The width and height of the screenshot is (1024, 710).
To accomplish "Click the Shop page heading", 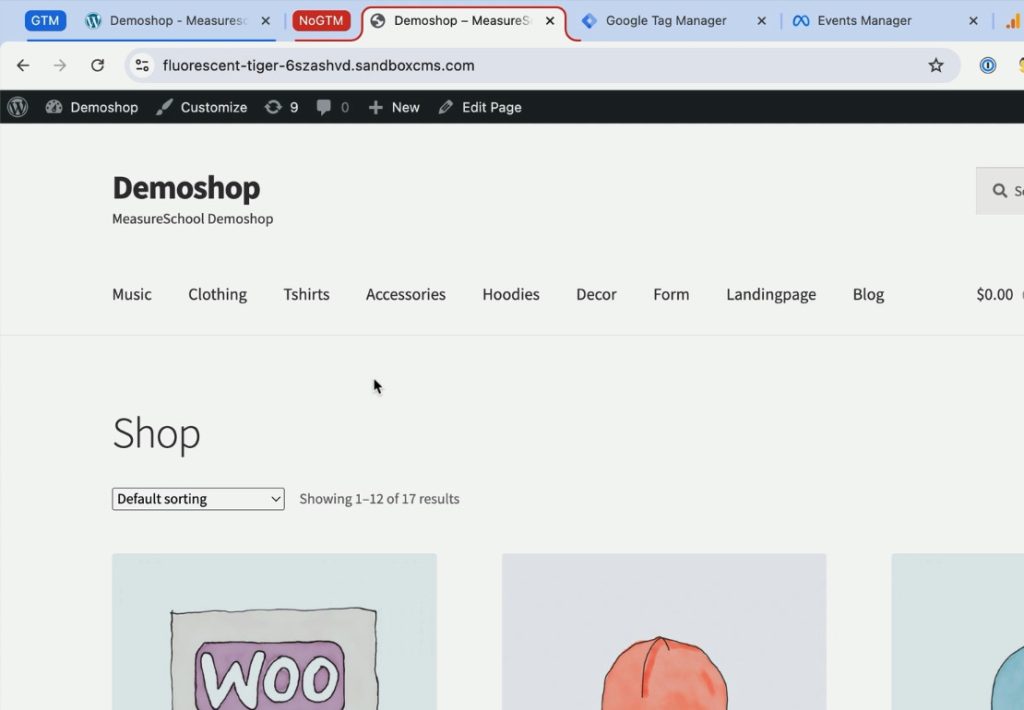I will 157,434.
